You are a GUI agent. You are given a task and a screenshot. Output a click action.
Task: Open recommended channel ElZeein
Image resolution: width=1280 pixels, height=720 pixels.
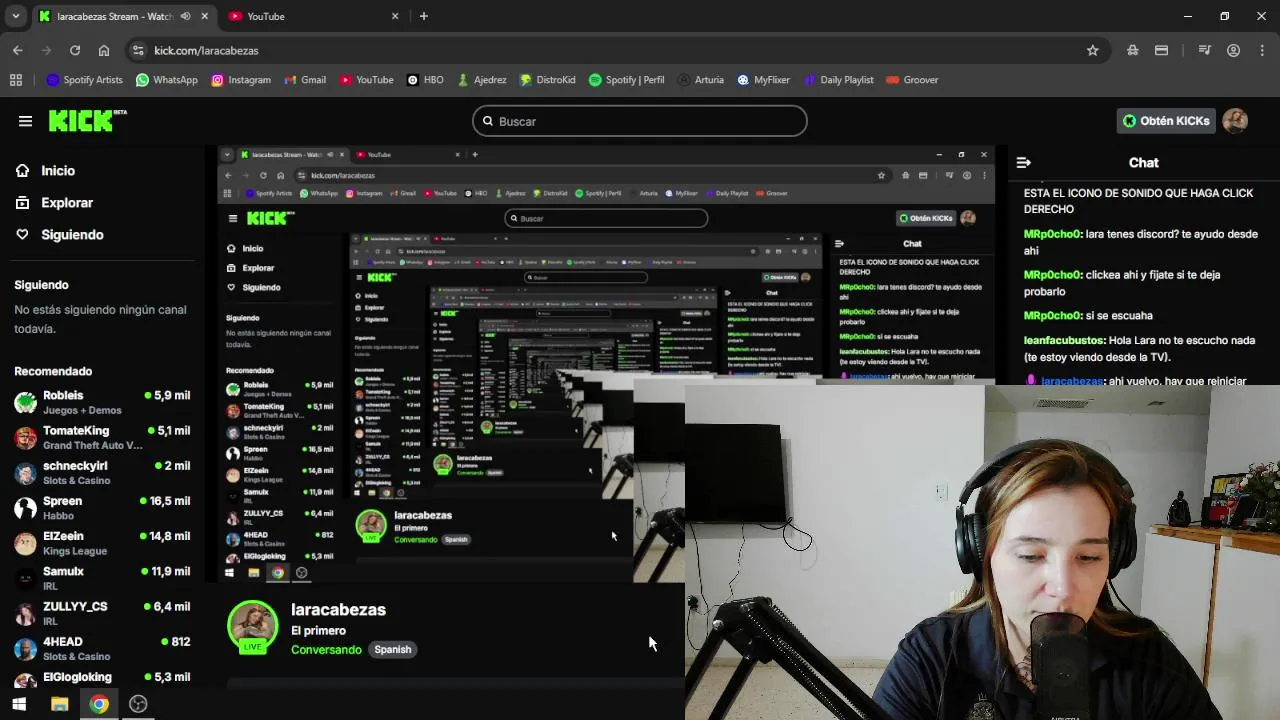point(102,543)
